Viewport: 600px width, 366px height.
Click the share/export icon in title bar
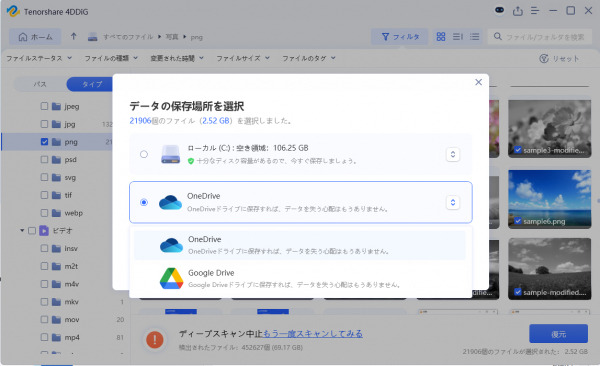click(517, 11)
